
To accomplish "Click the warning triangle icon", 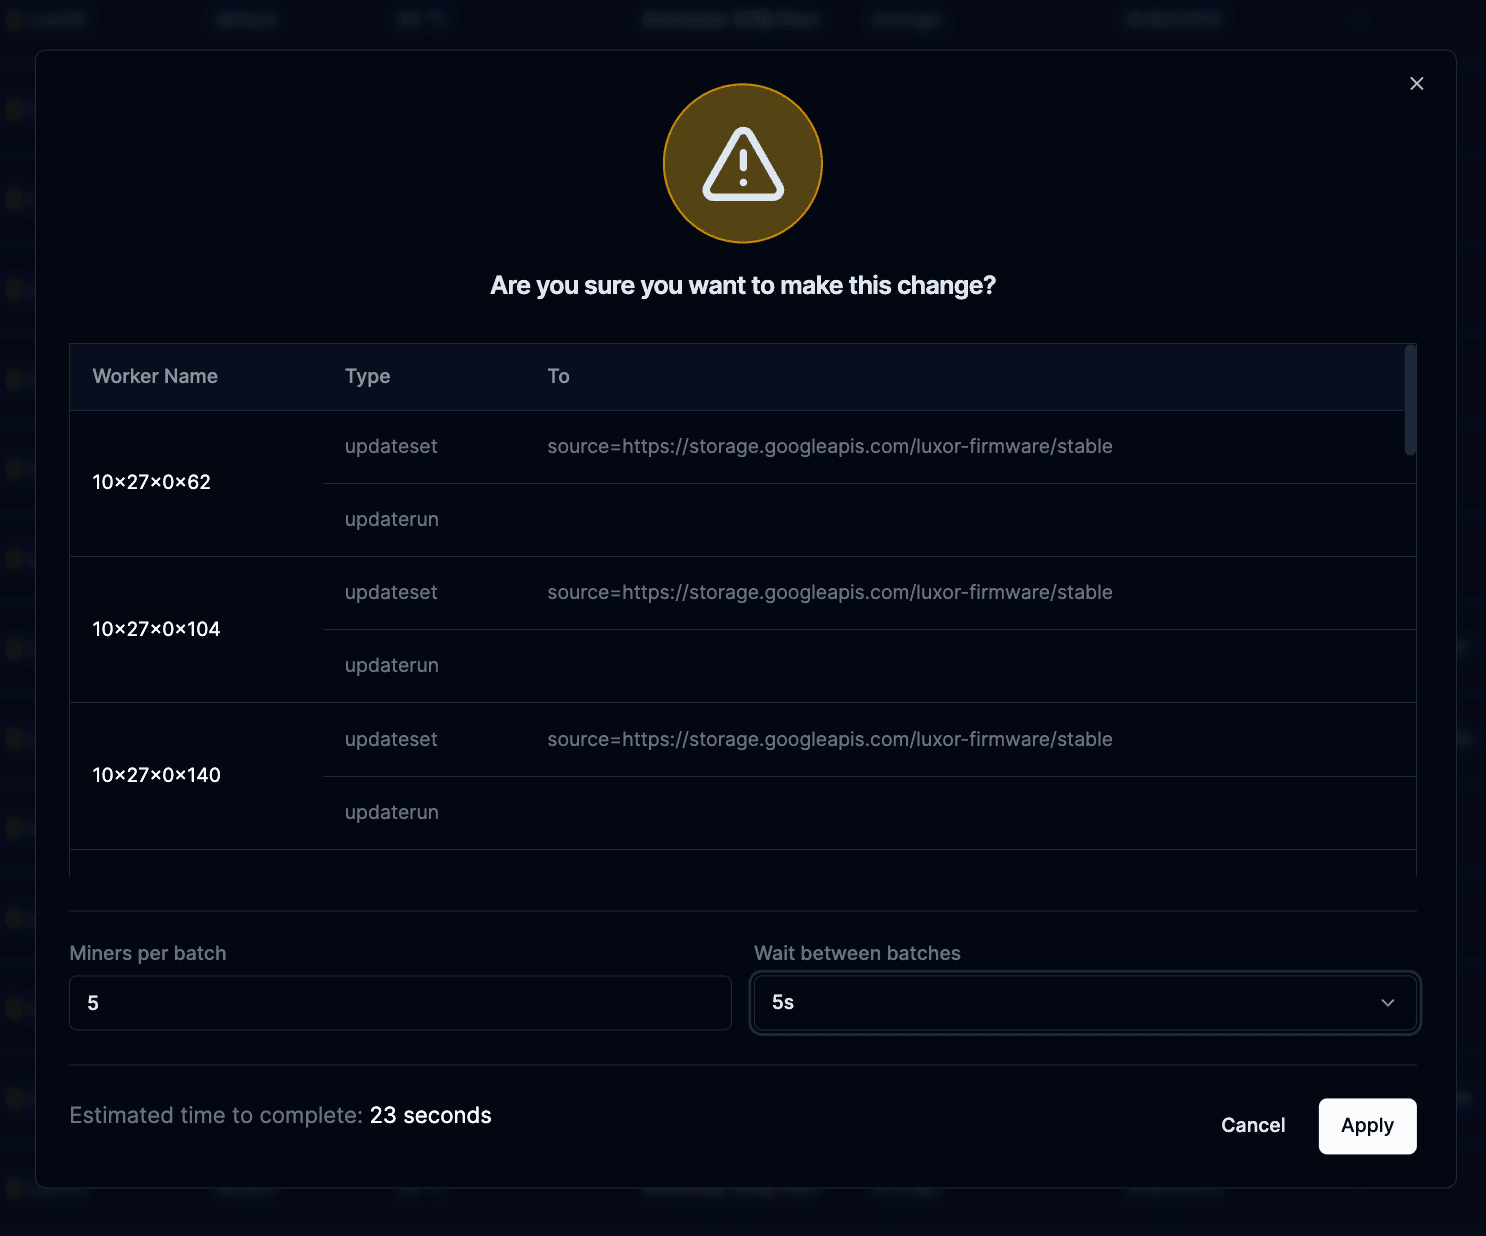I will click(x=742, y=162).
